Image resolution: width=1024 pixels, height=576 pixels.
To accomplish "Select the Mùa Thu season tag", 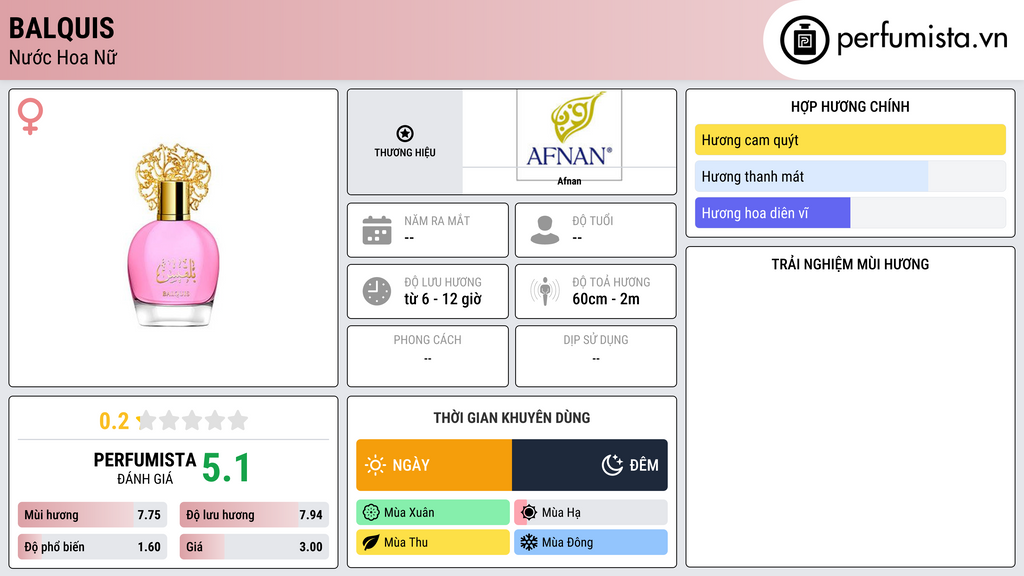I will coord(433,543).
